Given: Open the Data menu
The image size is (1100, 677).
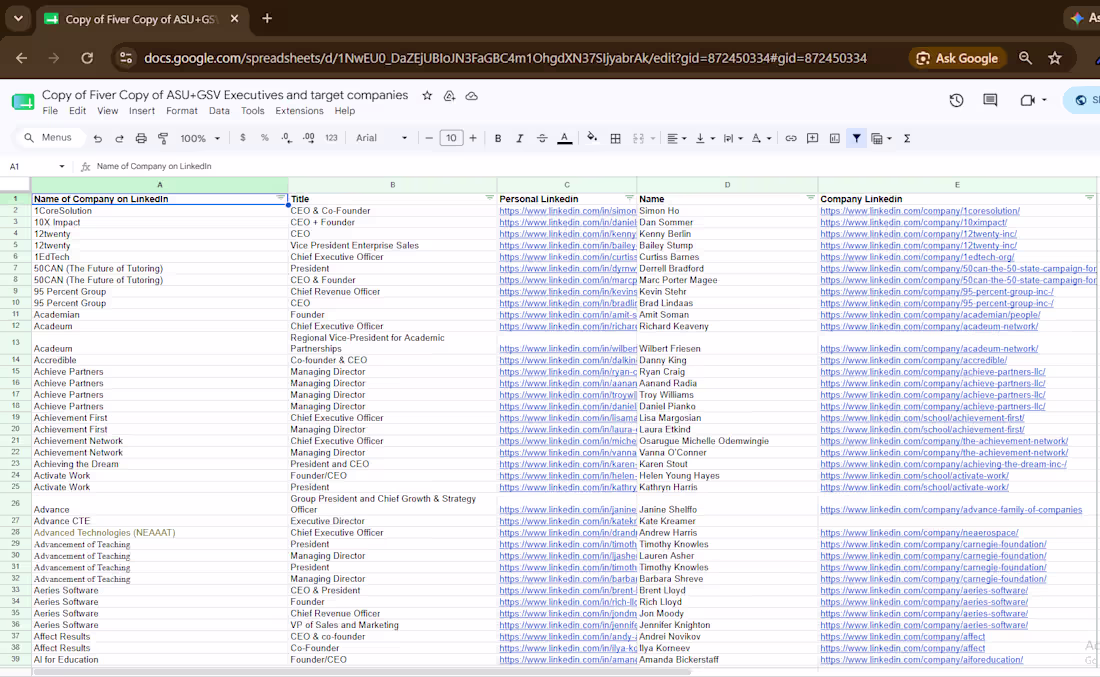Looking at the screenshot, I should (219, 111).
